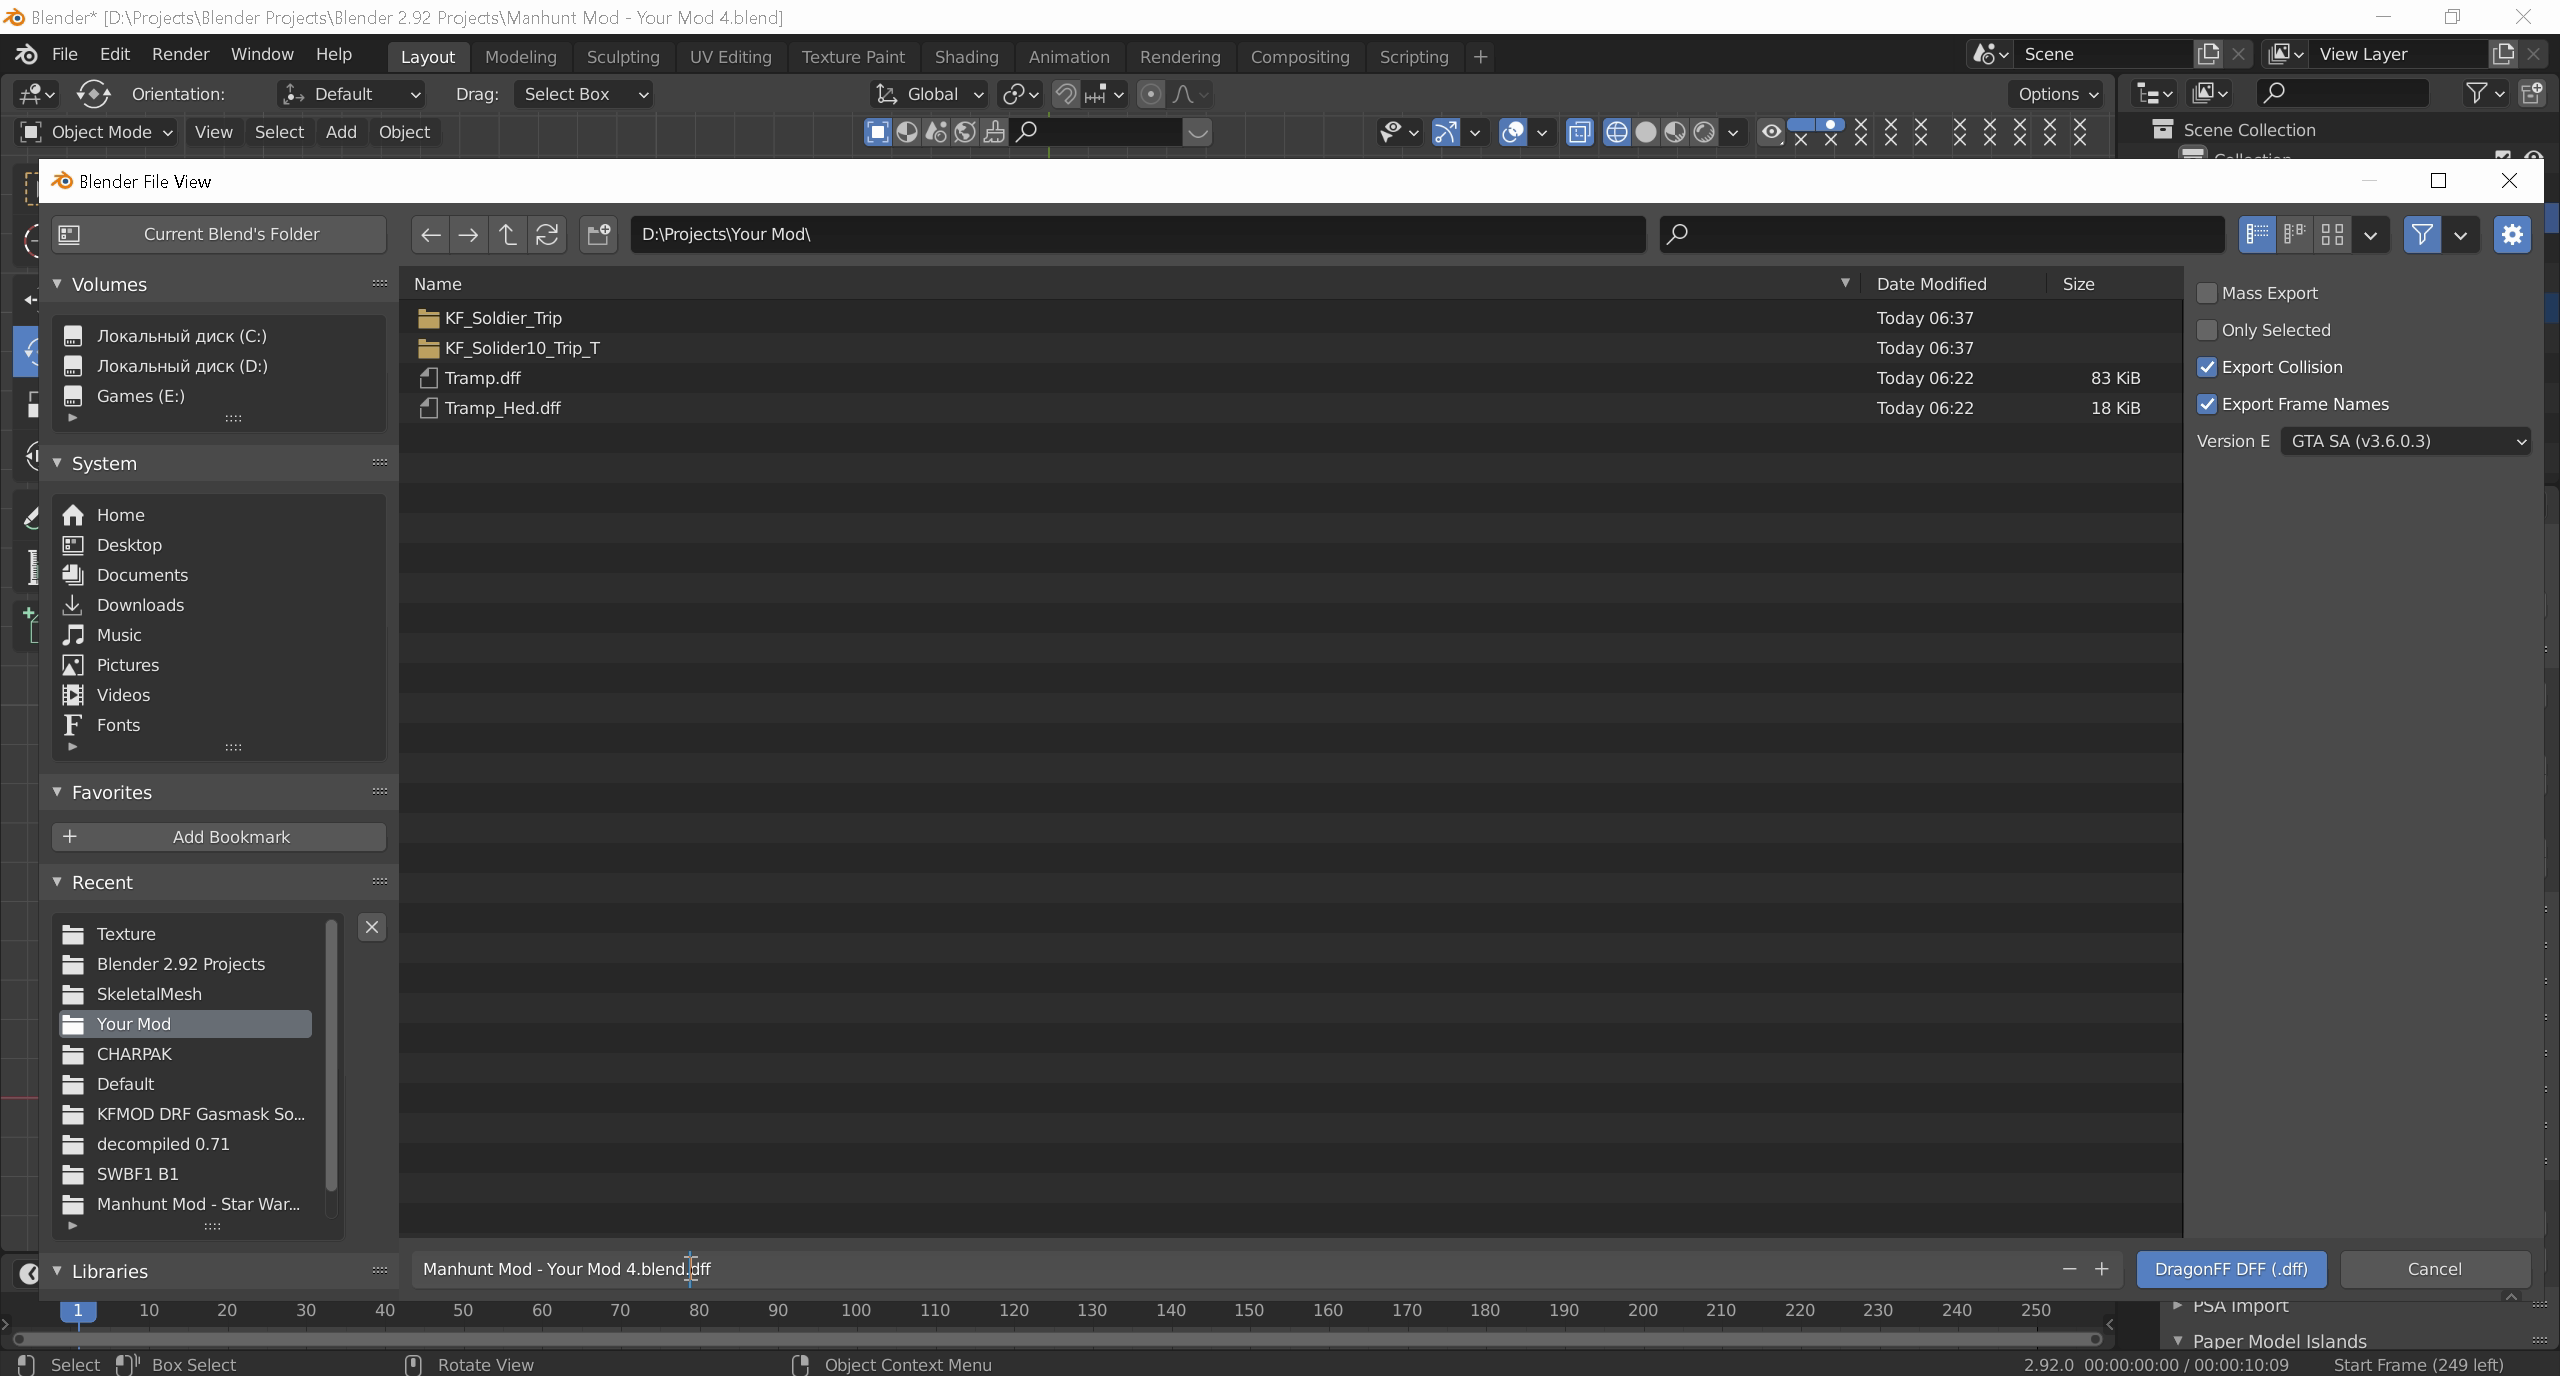Click the DragonFF DFF export button
The image size is (2560, 1376).
(2231, 1269)
